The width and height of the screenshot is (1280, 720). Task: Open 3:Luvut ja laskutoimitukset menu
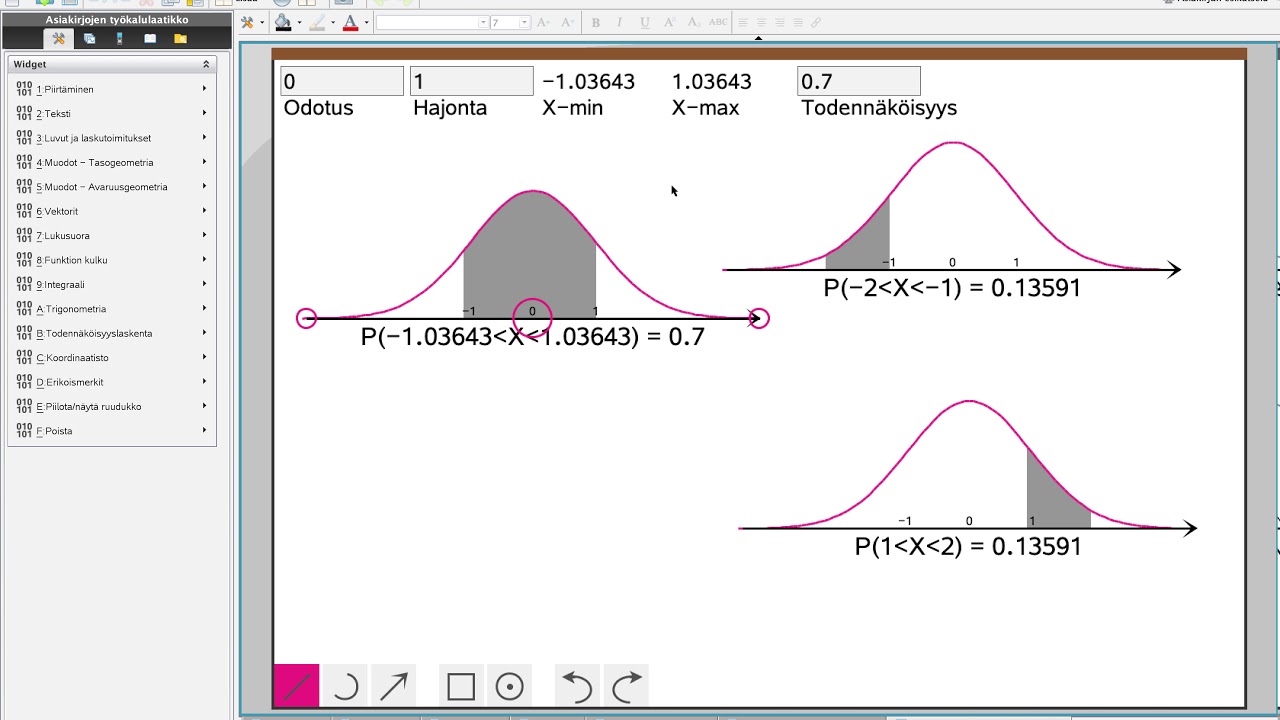112,138
